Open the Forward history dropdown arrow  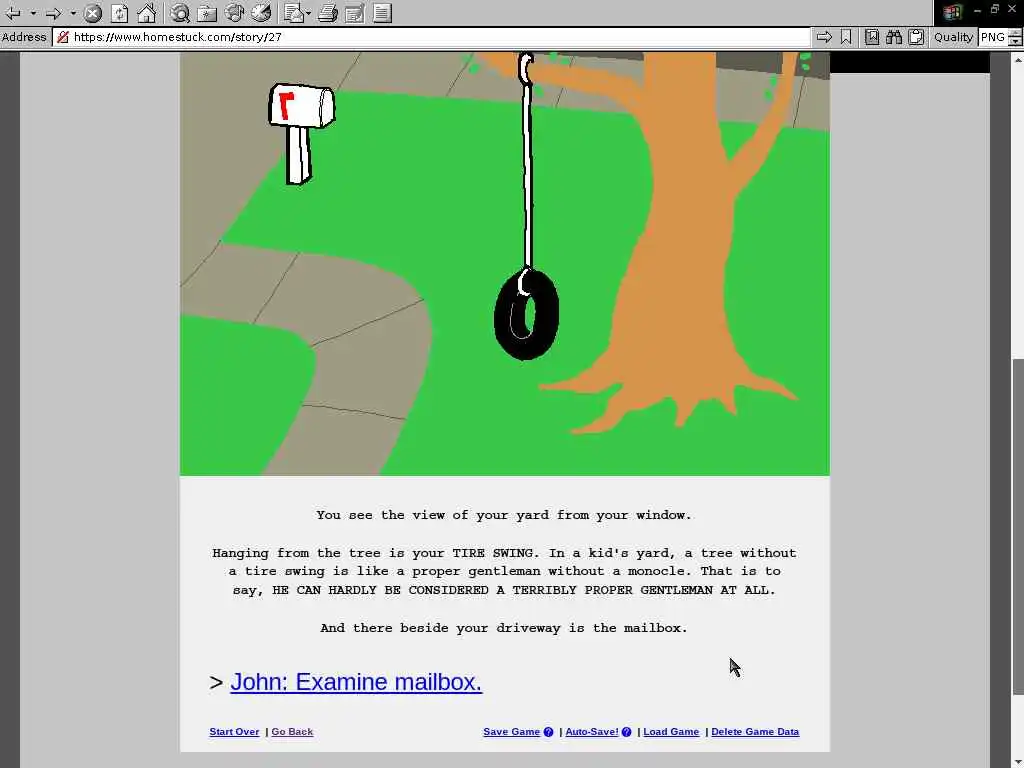tap(72, 13)
